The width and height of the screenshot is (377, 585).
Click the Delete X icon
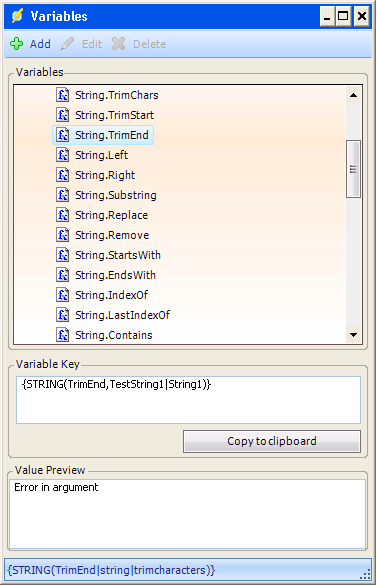pos(119,44)
